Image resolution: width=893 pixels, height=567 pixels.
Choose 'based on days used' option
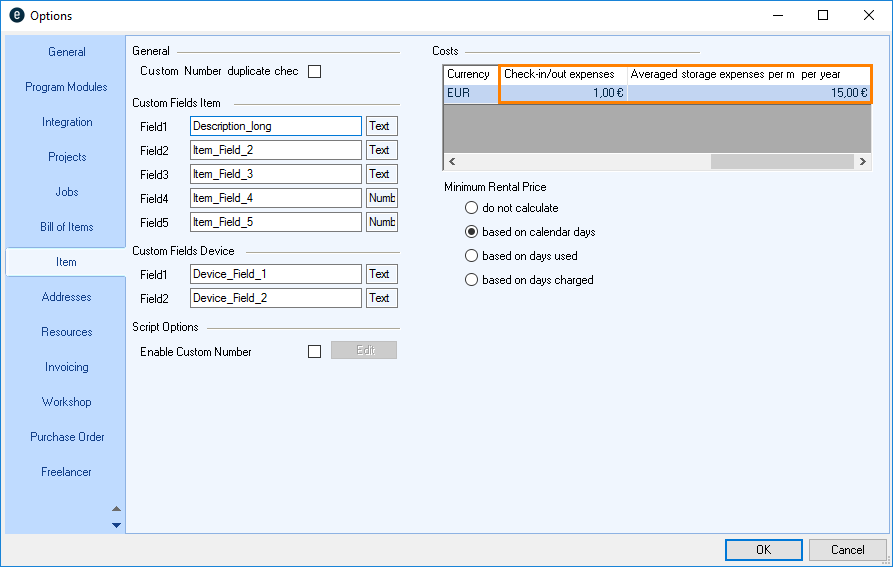click(472, 256)
